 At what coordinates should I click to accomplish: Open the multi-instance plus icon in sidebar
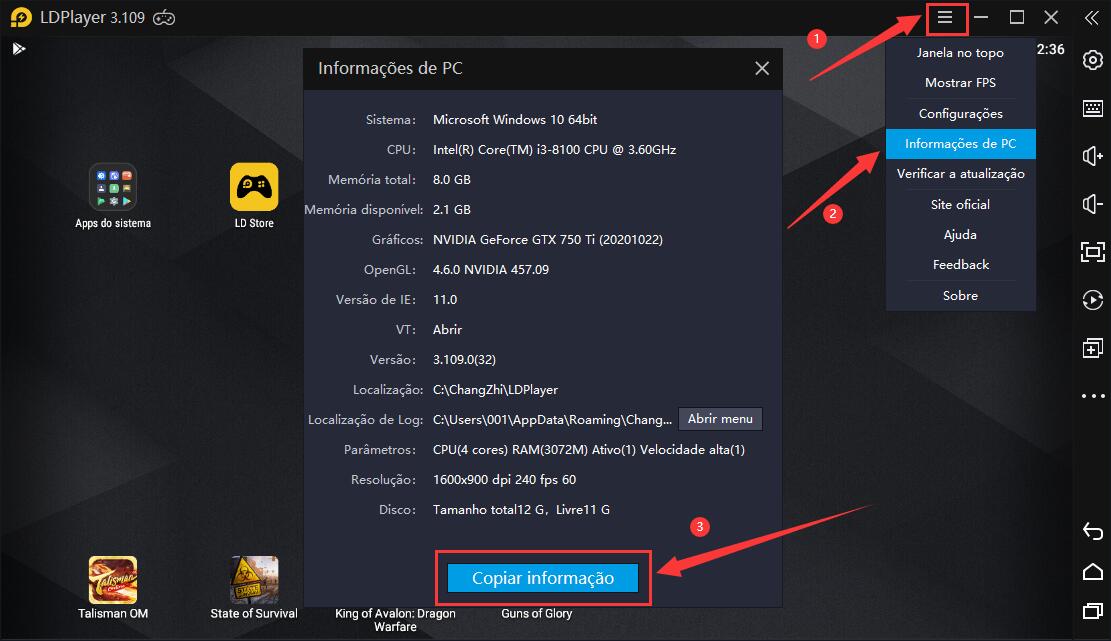tap(1093, 348)
